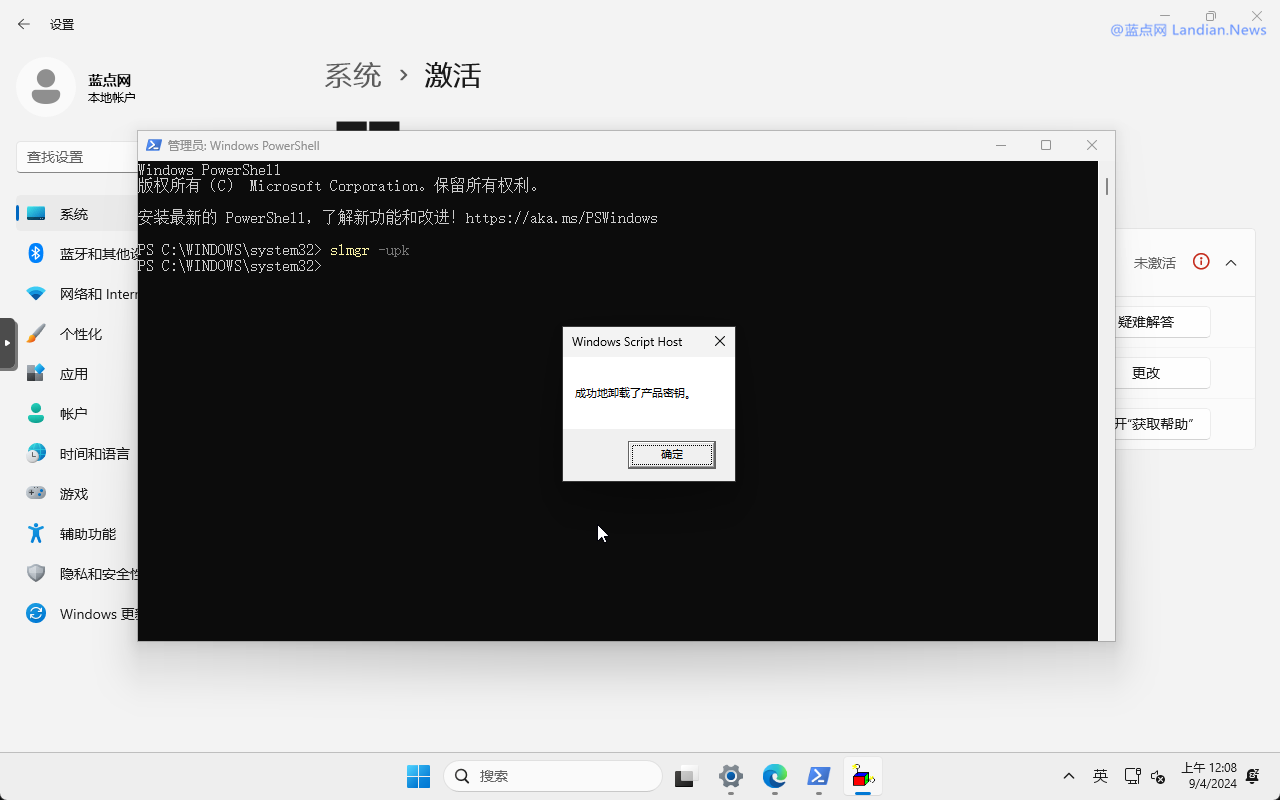Select 游戏 in the sidebar
The image size is (1280, 800).
click(74, 494)
